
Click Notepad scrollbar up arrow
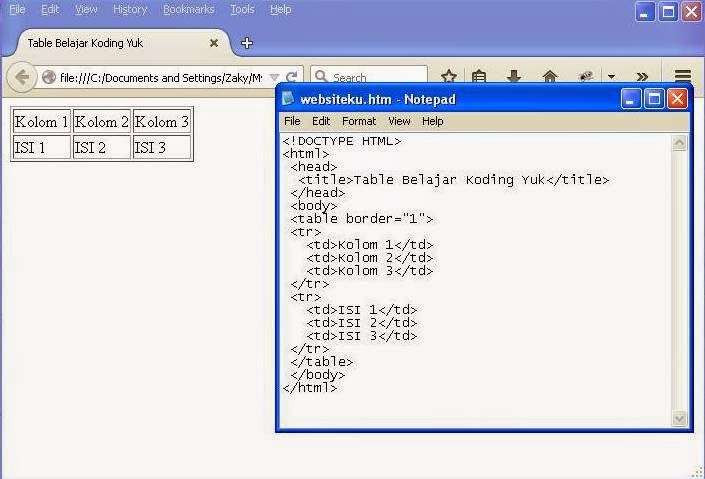pyautogui.click(x=679, y=143)
